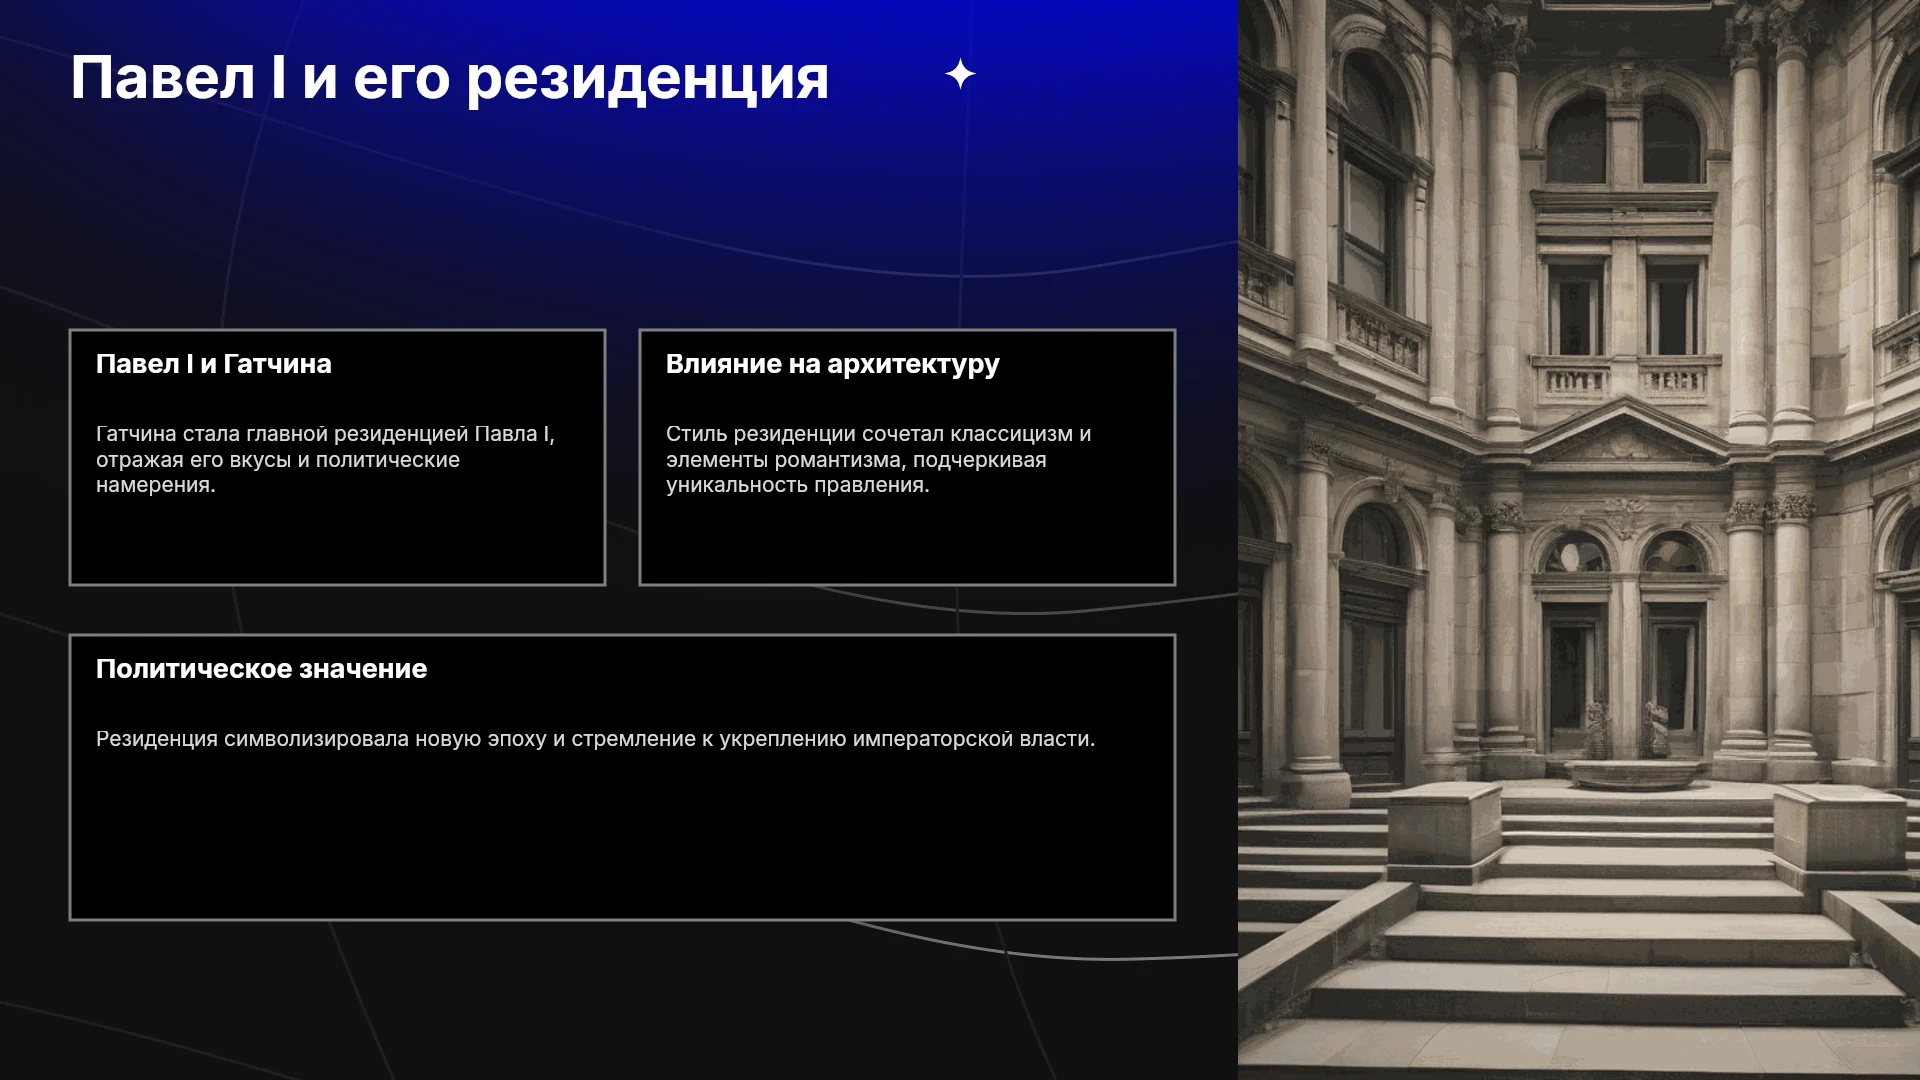
Task: Click the tall column on the photo's left
Action: click(x=1312, y=400)
